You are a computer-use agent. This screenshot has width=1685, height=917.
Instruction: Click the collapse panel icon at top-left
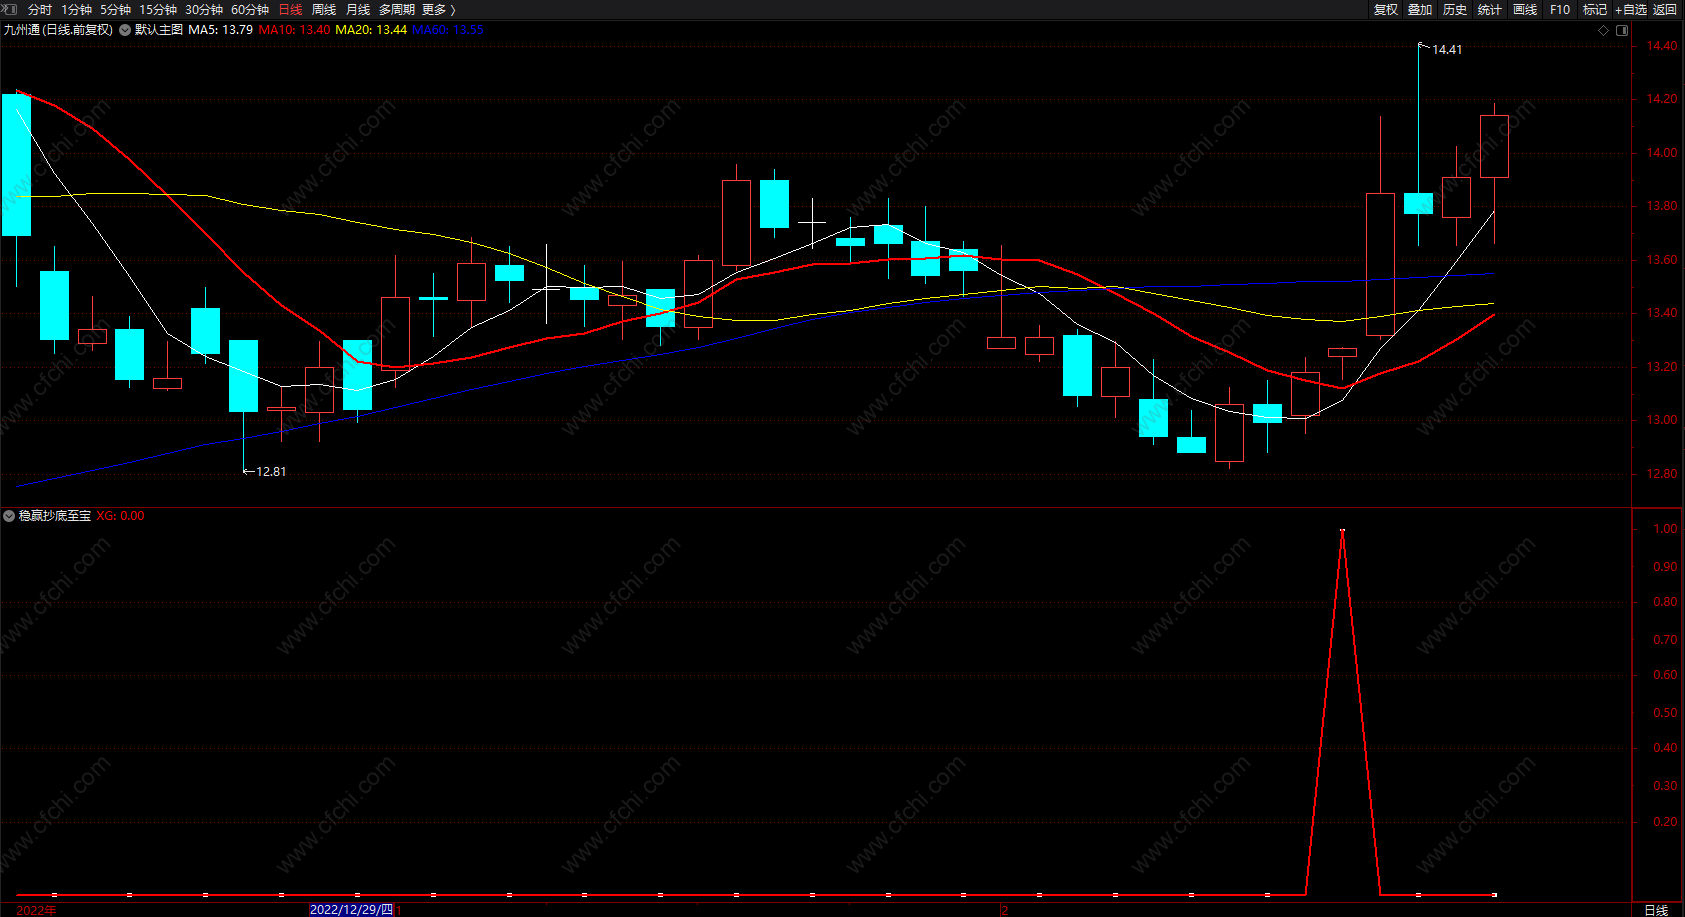(x=9, y=9)
